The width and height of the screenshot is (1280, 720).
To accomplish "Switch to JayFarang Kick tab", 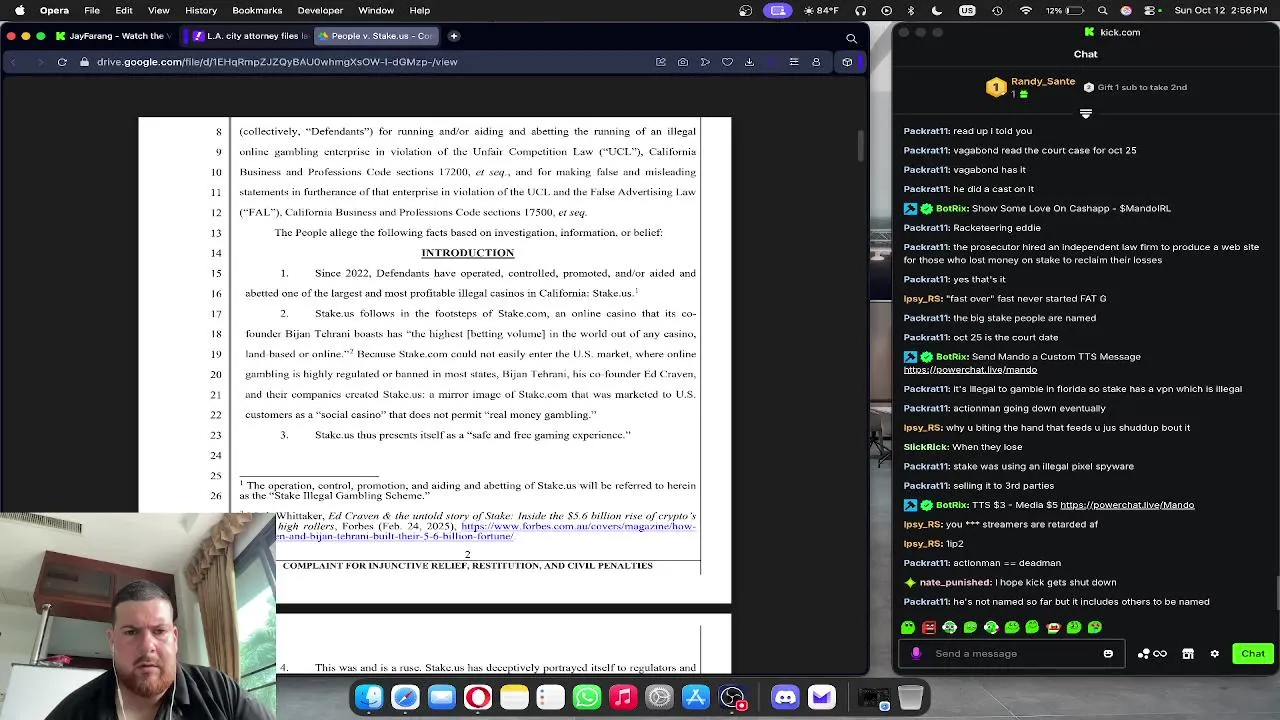I will point(116,36).
